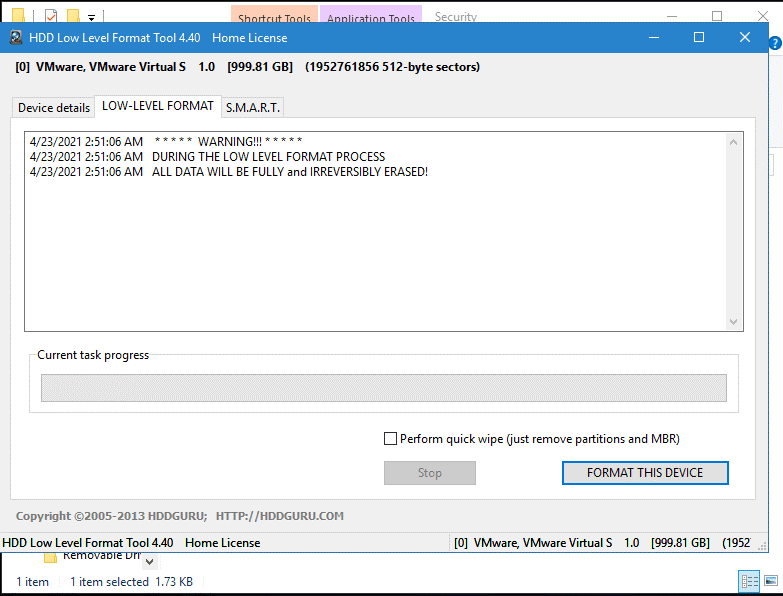
Task: Click the 1952761856 512-byte sectors text
Action: pos(392,67)
